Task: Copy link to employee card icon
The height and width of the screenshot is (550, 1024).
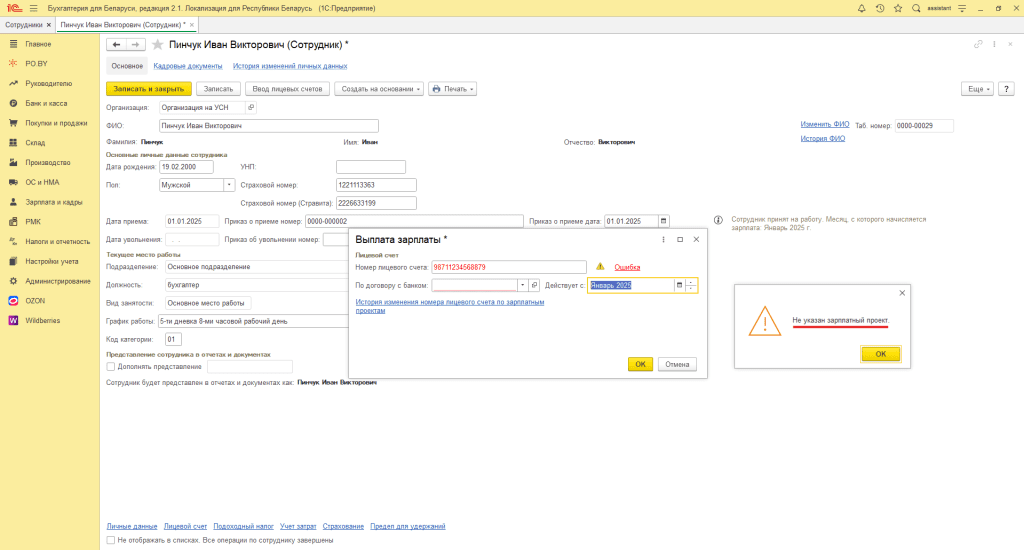Action: 978,44
